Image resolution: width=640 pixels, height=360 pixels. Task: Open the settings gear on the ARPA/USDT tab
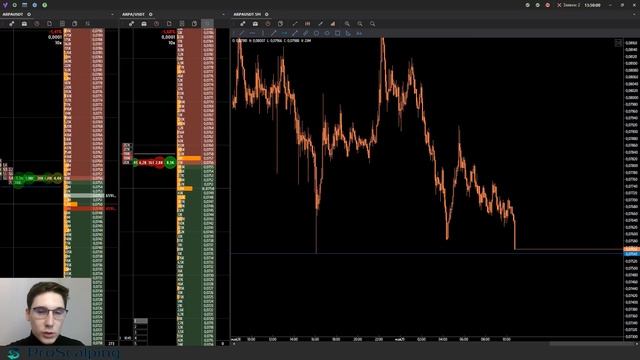click(151, 14)
